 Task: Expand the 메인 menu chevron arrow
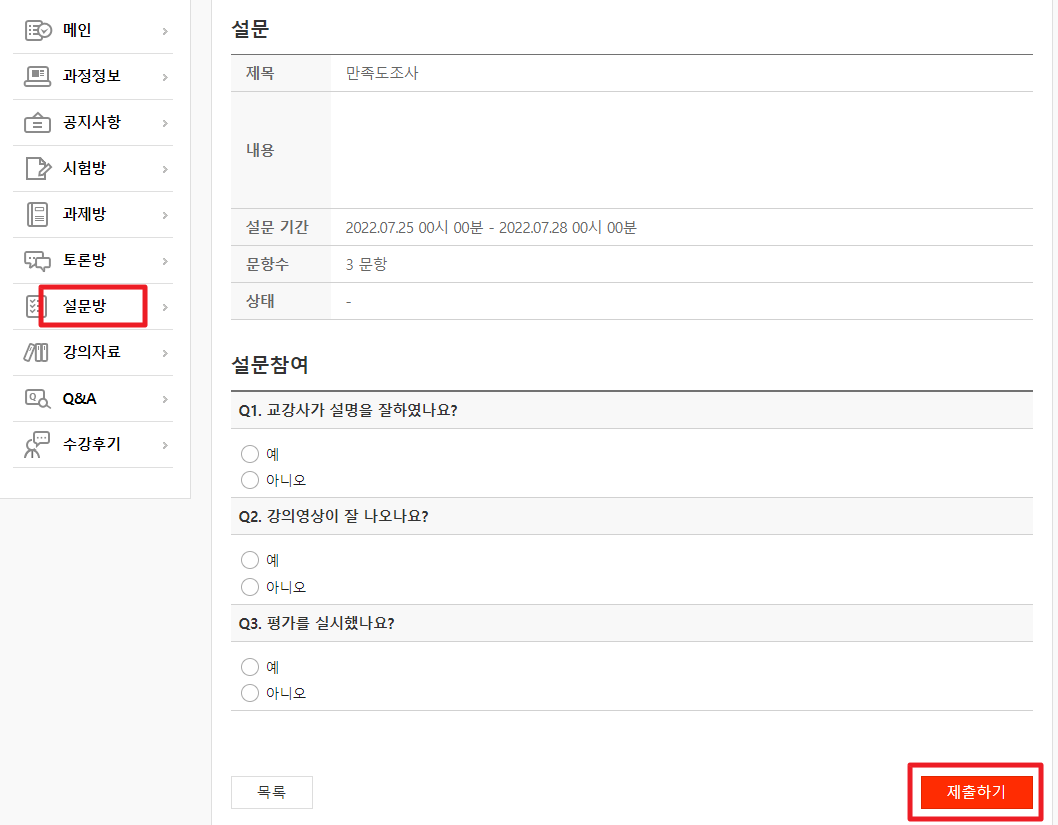165,31
